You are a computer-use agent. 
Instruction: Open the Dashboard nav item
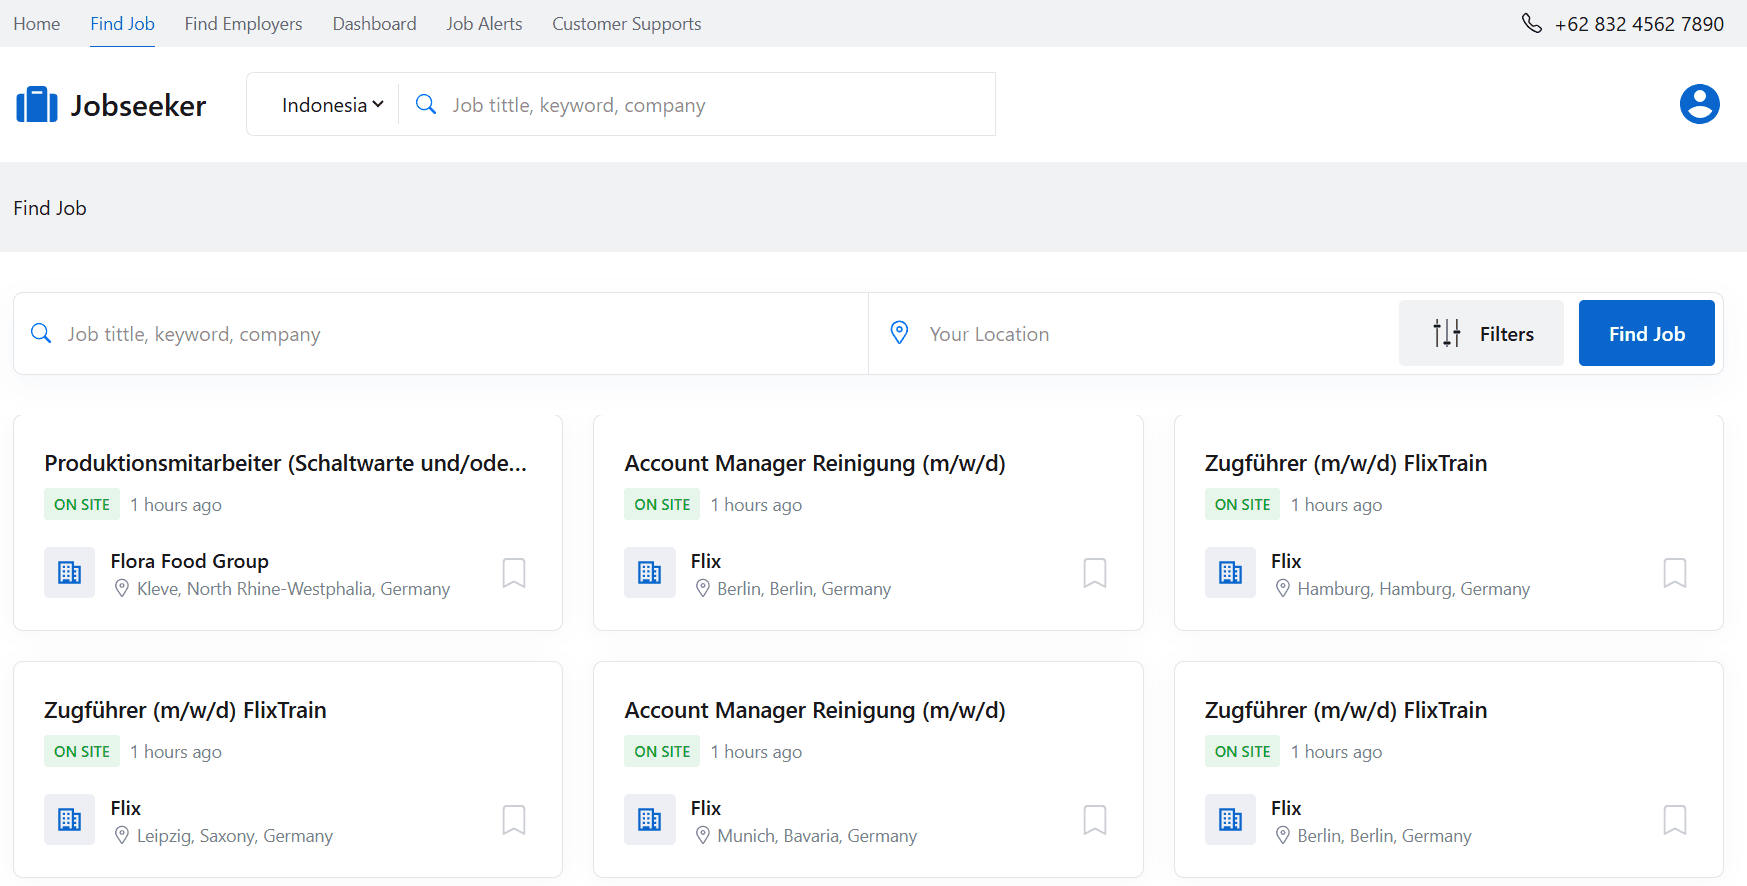374,23
